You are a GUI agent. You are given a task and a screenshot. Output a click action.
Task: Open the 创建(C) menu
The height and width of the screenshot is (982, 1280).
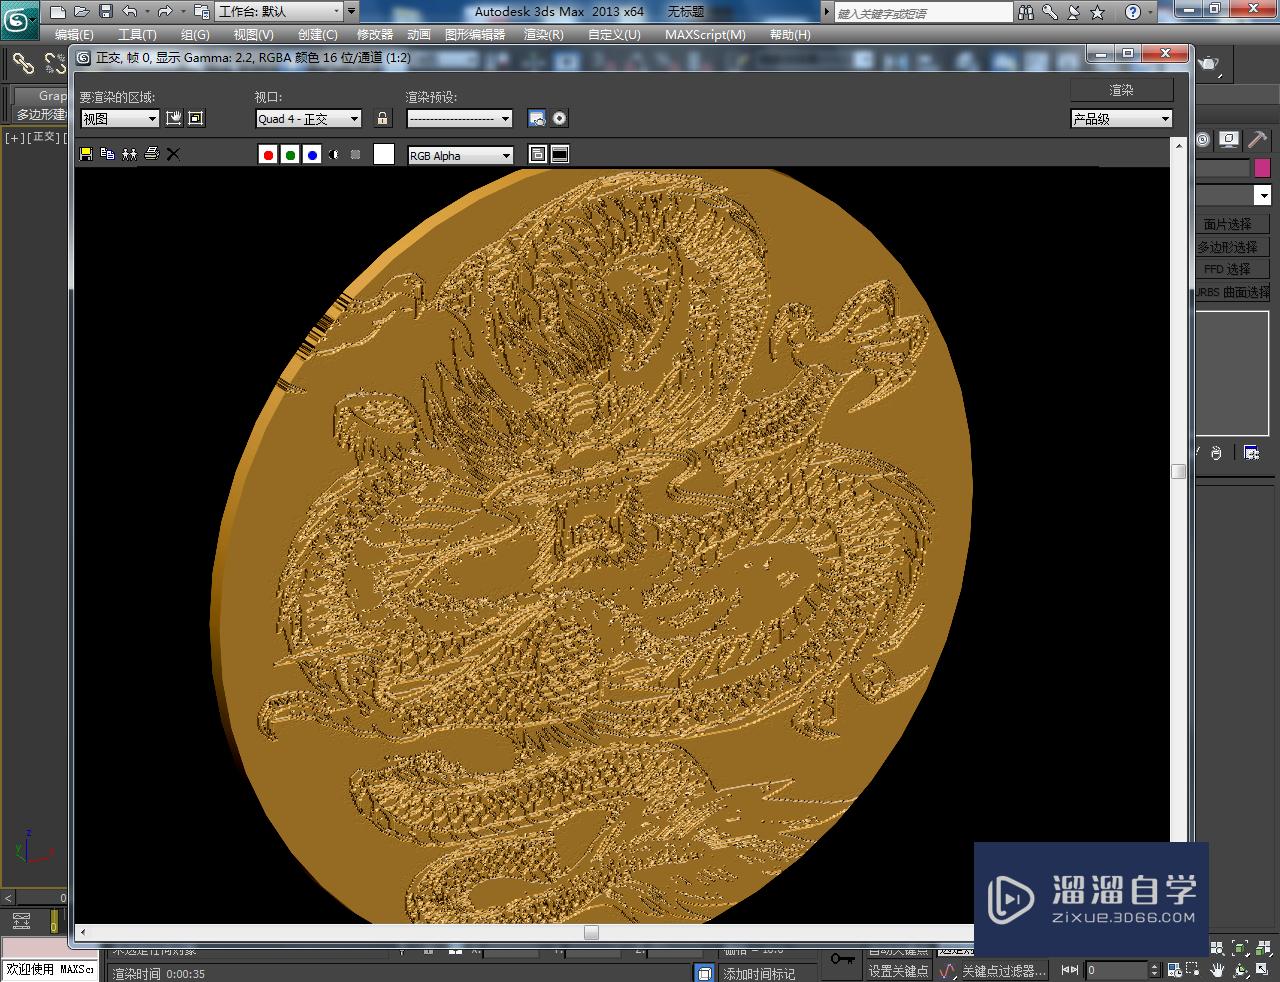[317, 34]
